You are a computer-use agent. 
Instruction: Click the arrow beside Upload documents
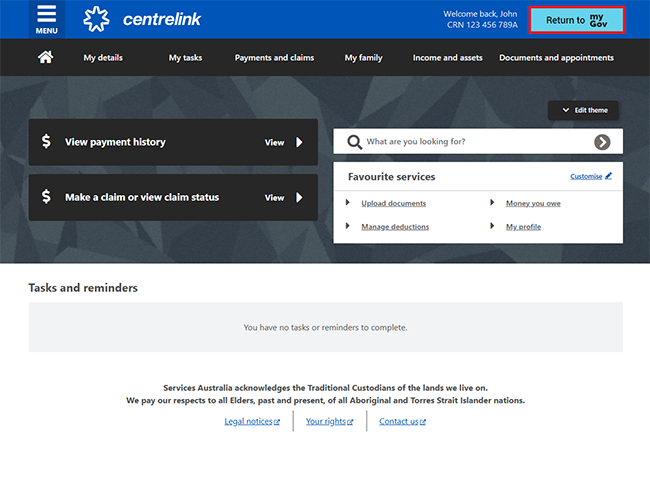[348, 203]
